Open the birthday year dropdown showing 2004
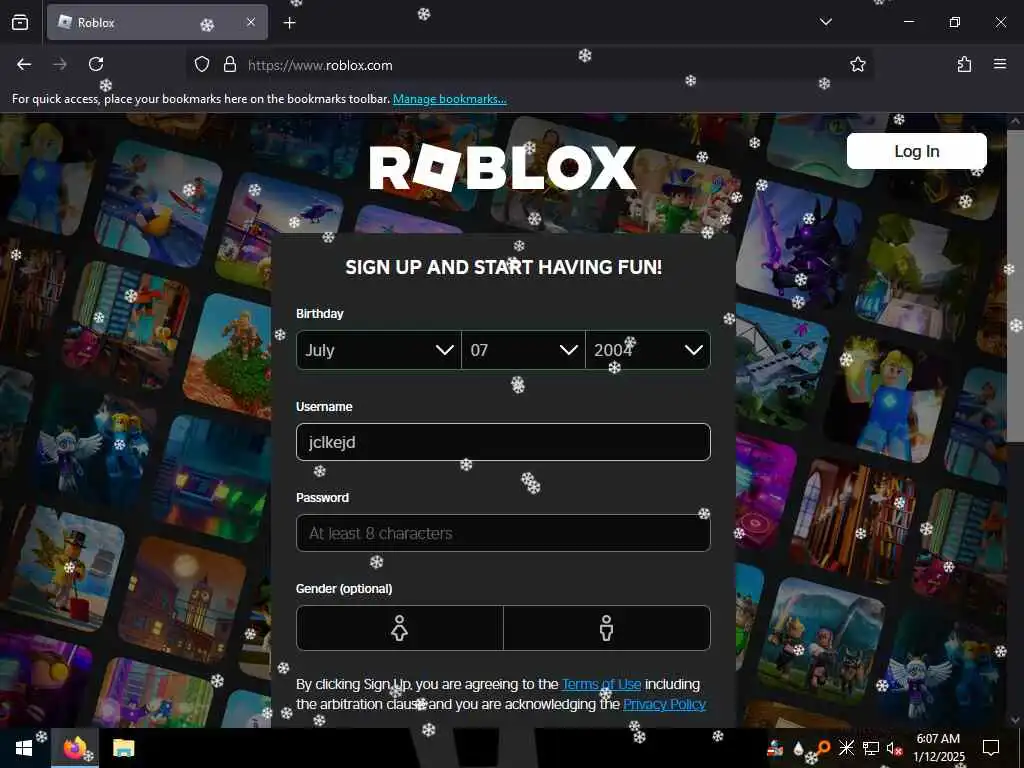 click(x=648, y=350)
